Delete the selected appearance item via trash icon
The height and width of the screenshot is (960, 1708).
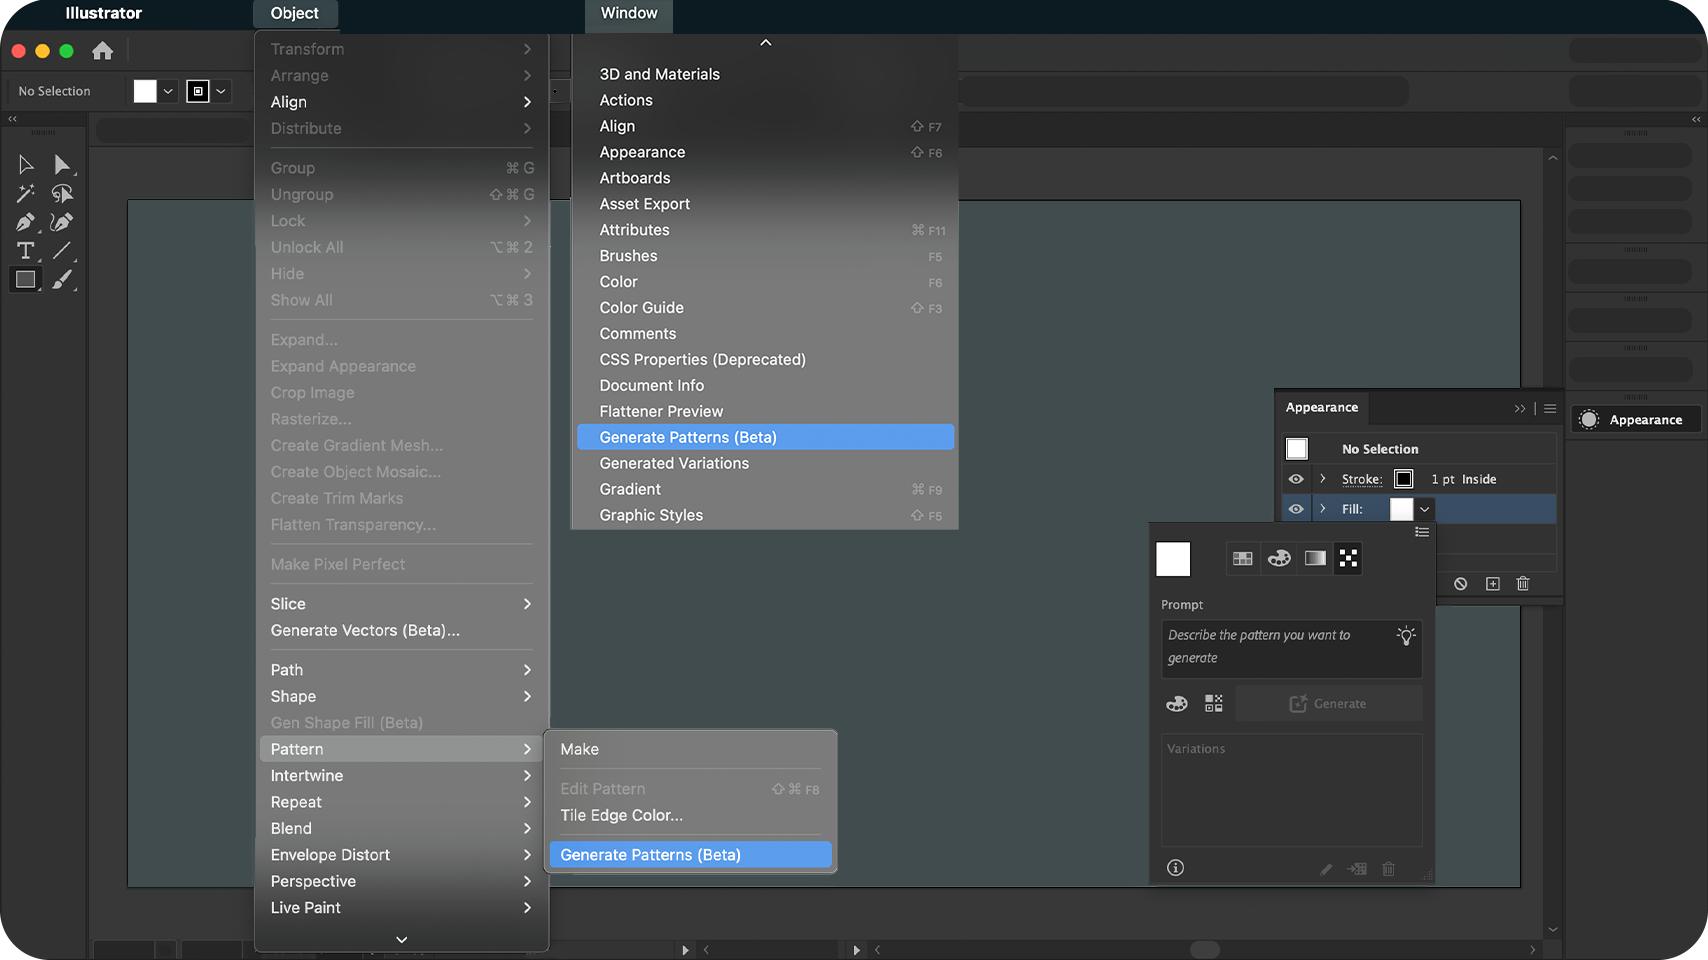pyautogui.click(x=1523, y=583)
